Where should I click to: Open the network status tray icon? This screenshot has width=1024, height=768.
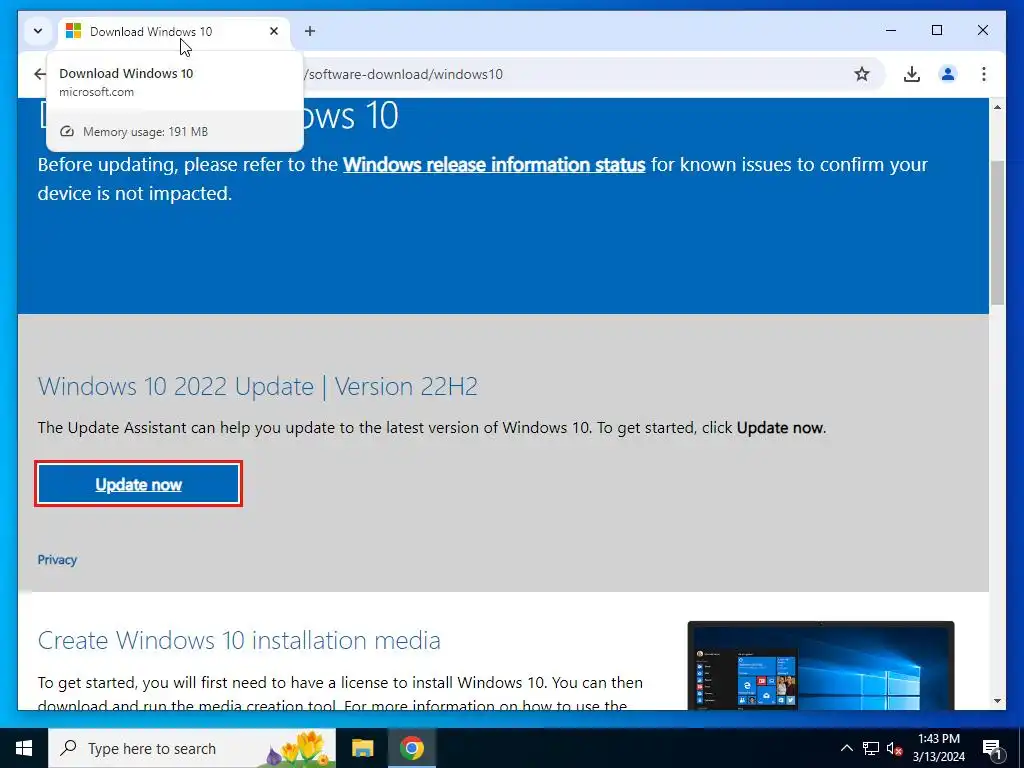pos(871,748)
